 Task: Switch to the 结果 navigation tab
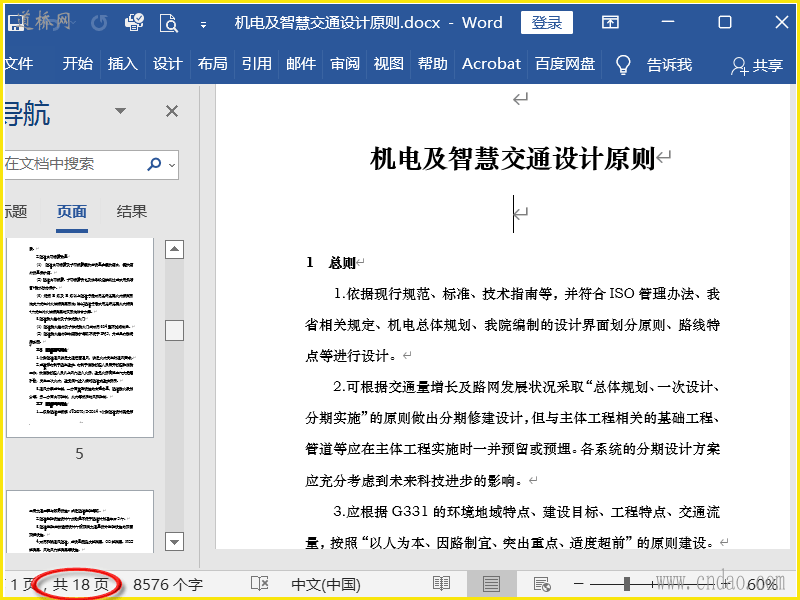tap(132, 211)
